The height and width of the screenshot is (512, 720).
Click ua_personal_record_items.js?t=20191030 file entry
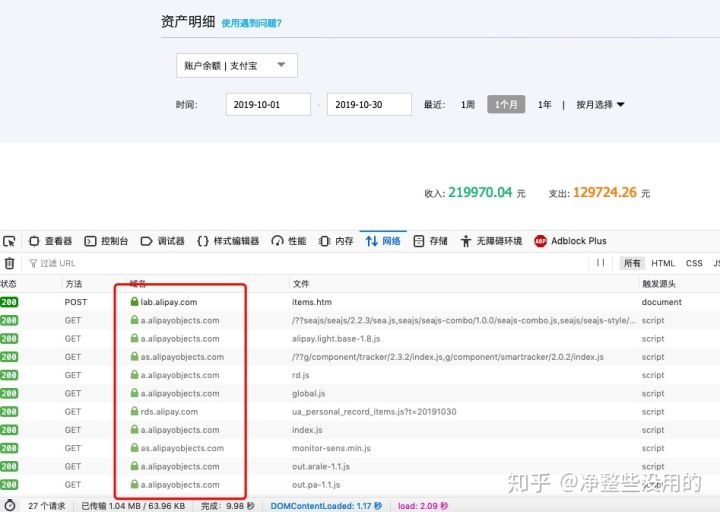click(374, 412)
